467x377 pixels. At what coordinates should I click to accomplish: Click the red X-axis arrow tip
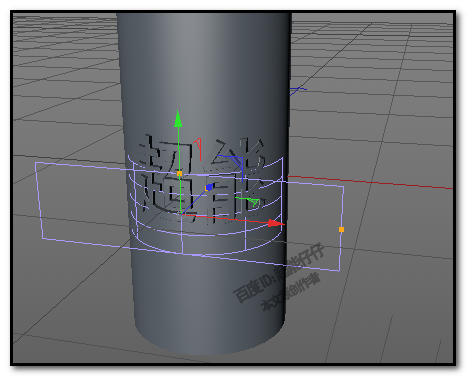point(276,223)
